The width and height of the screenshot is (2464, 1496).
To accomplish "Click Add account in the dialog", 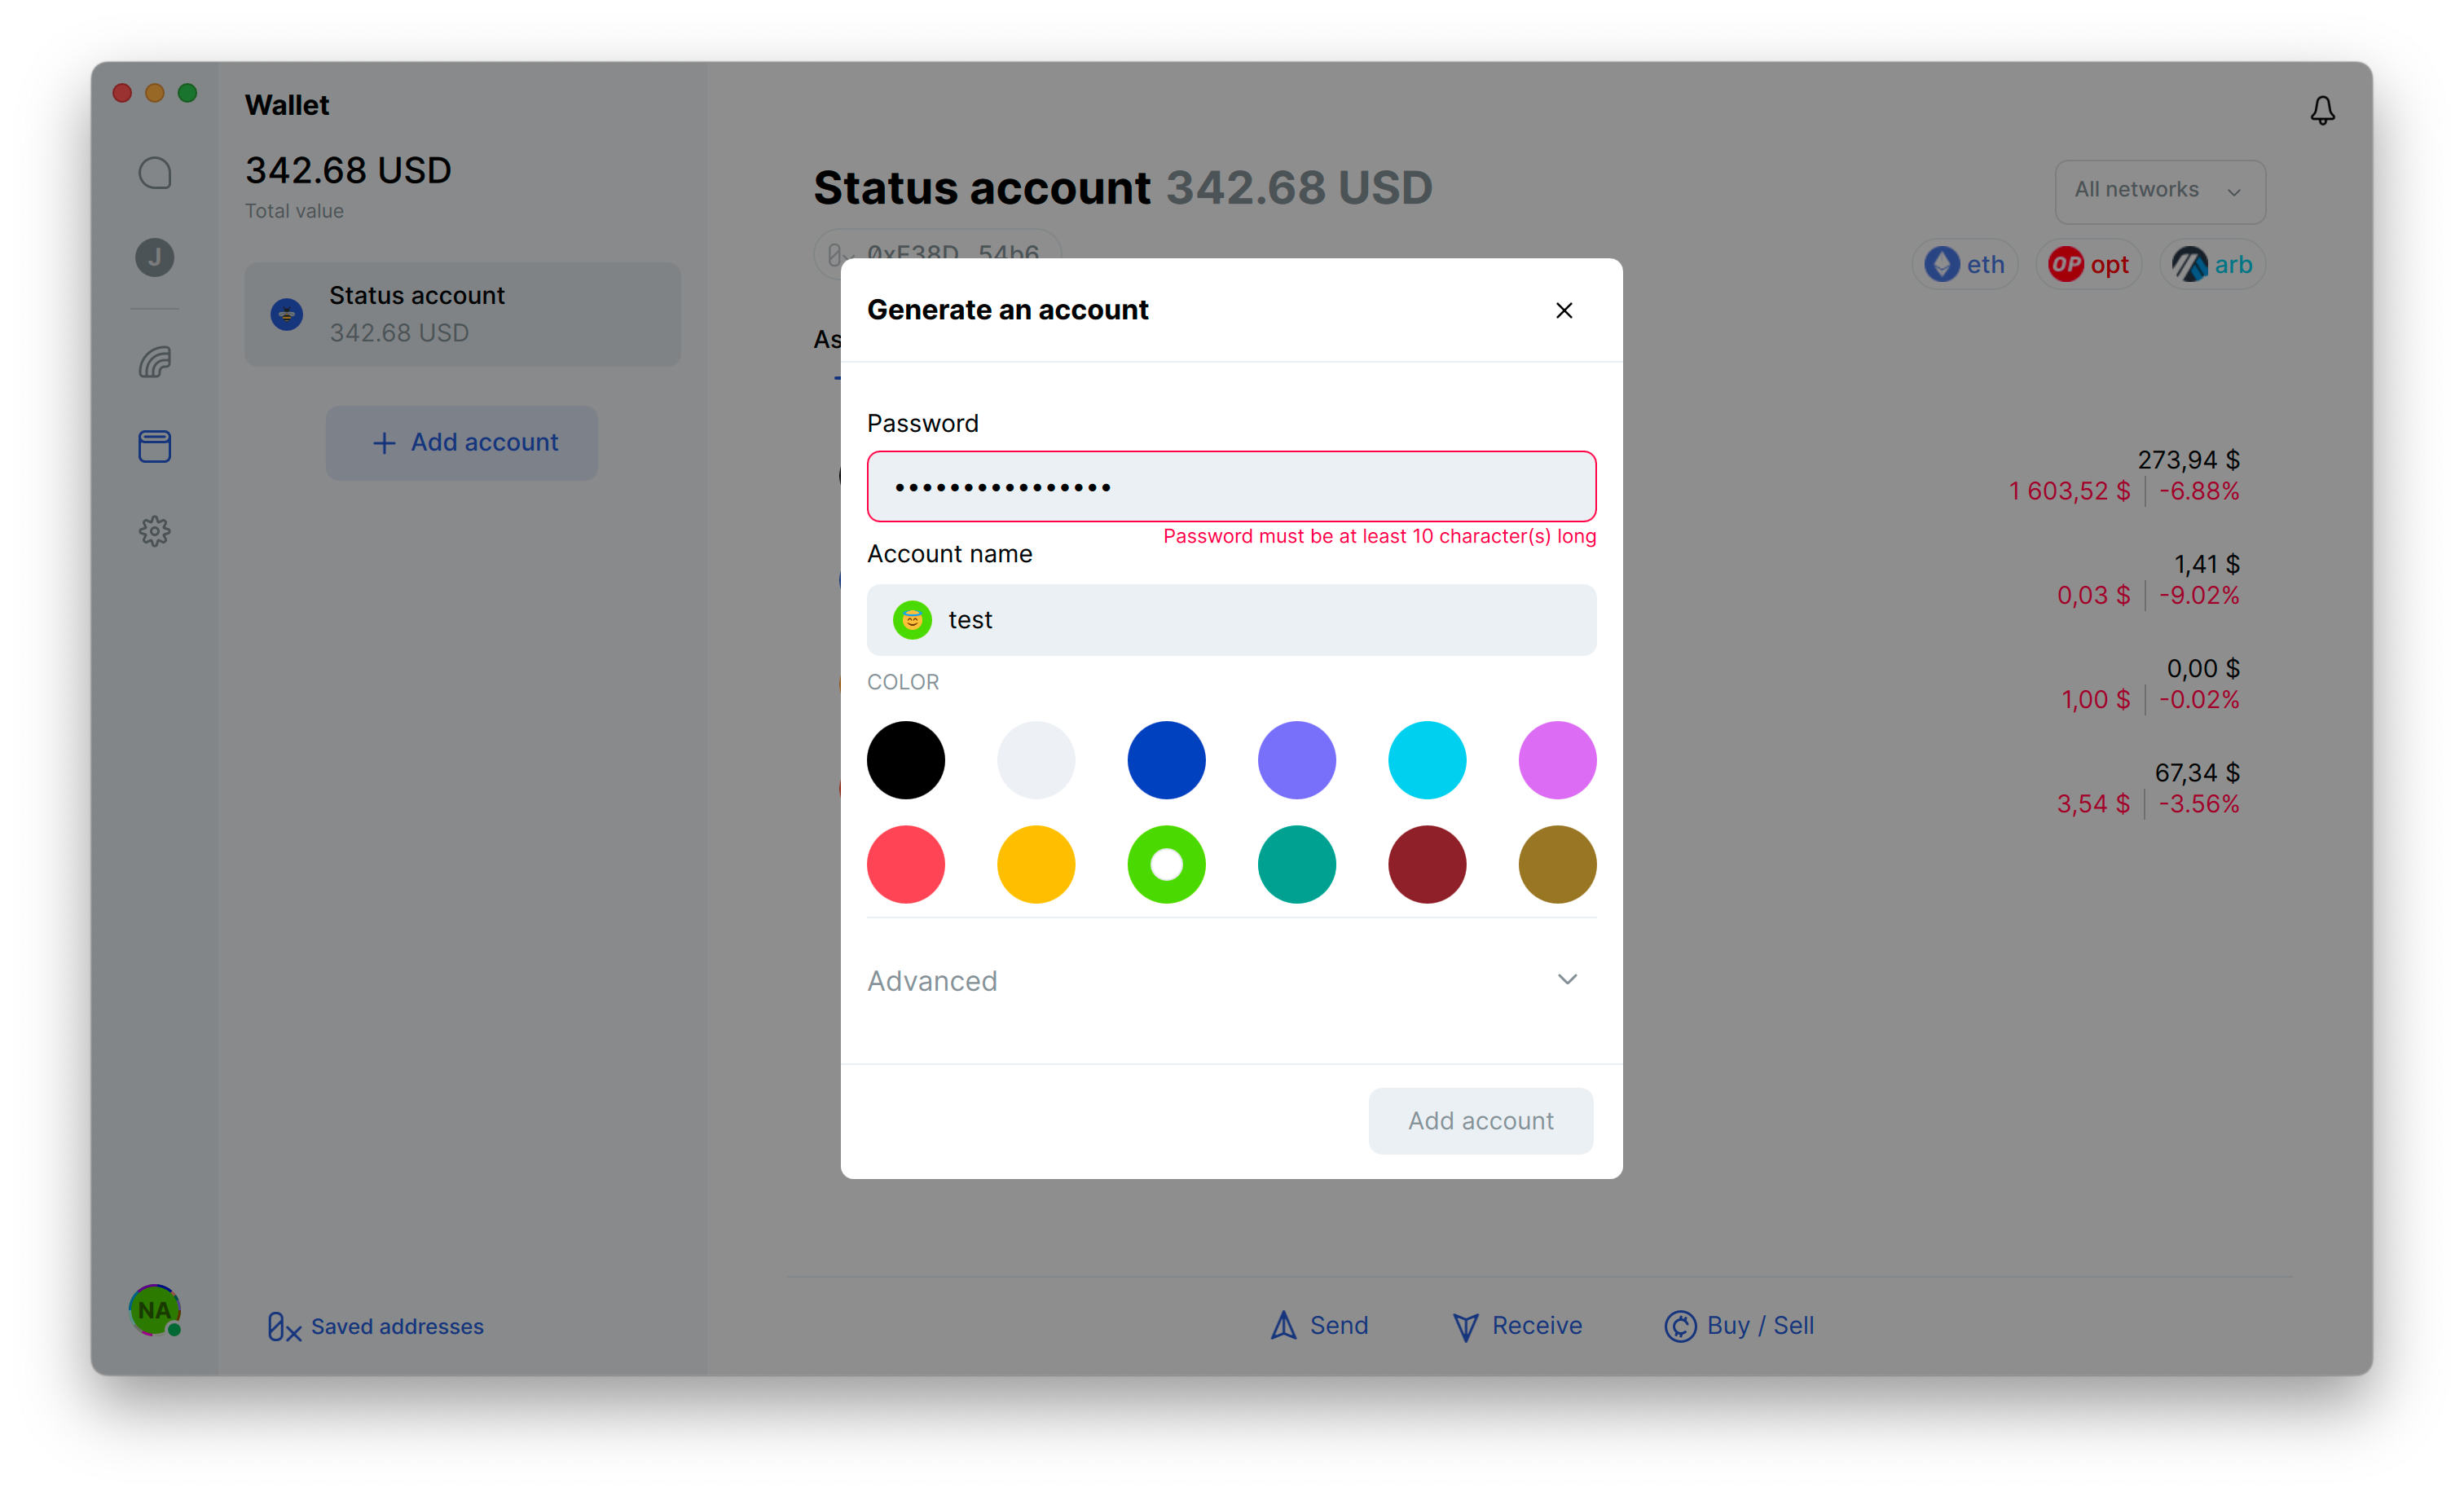I will coord(1480,1120).
